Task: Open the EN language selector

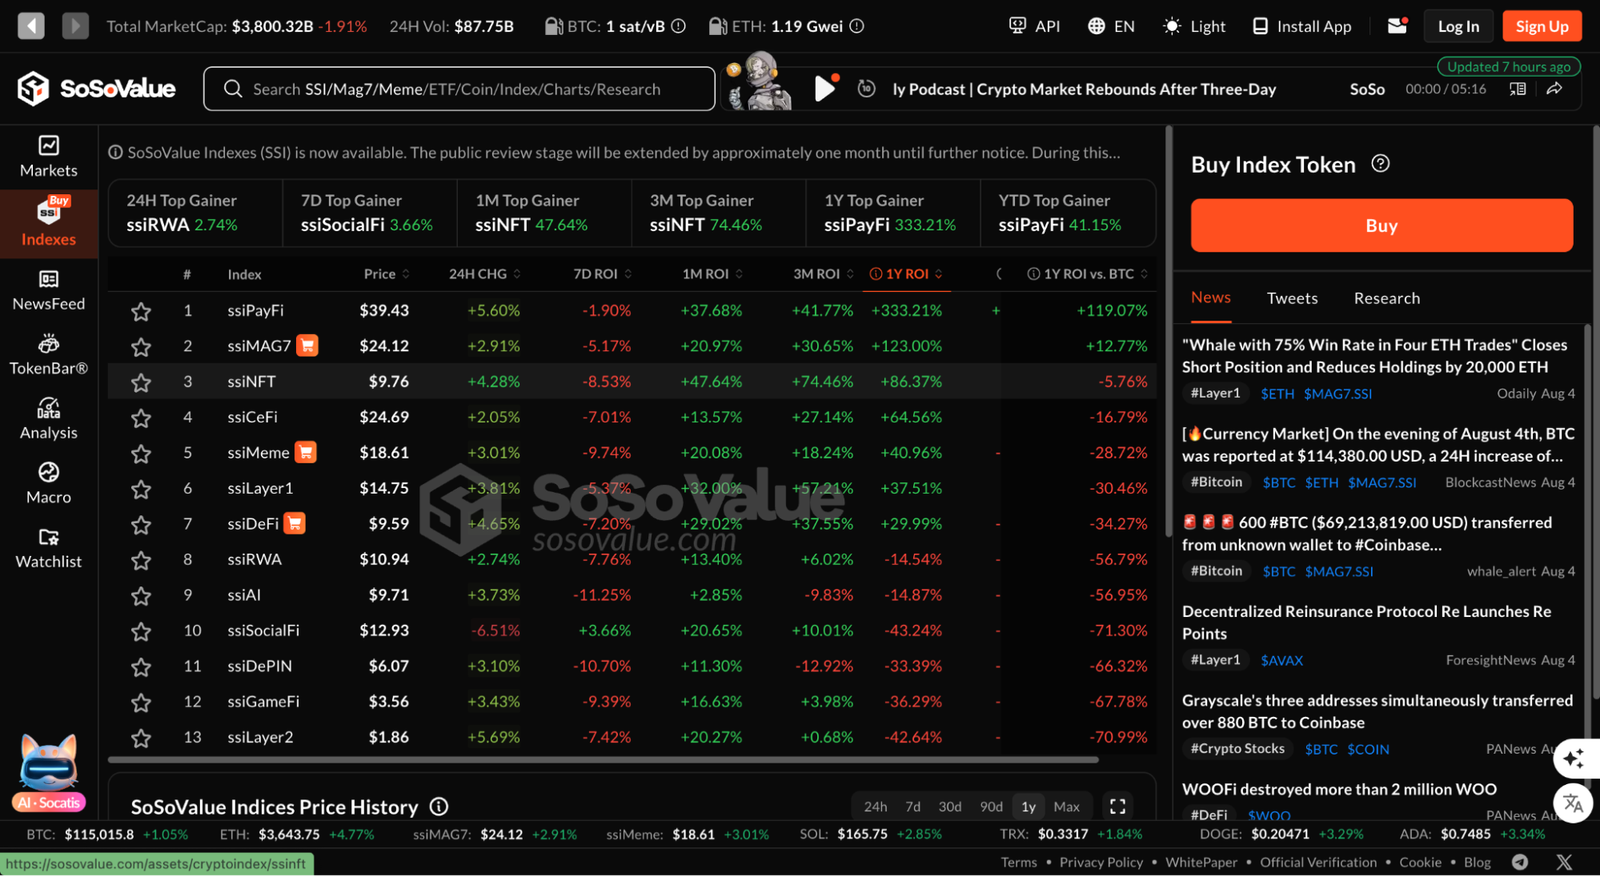Action: click(1111, 26)
